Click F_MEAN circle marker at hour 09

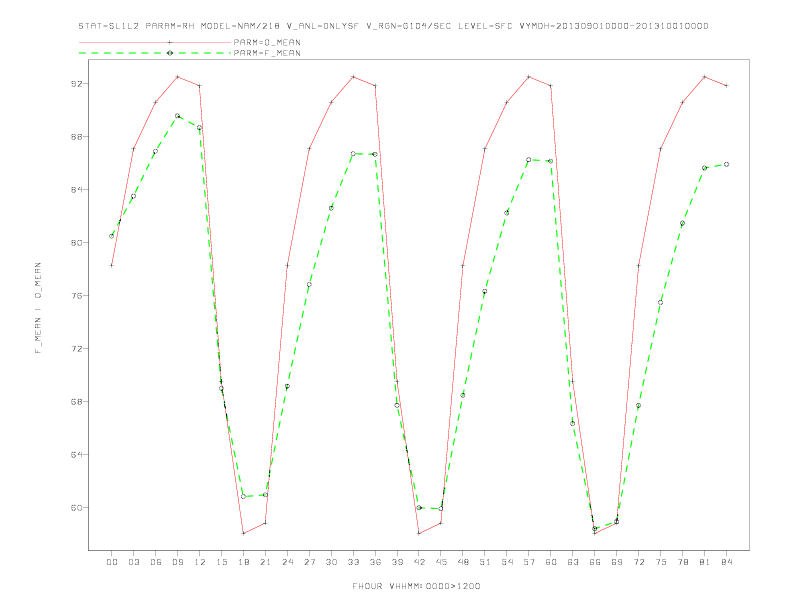click(x=177, y=116)
